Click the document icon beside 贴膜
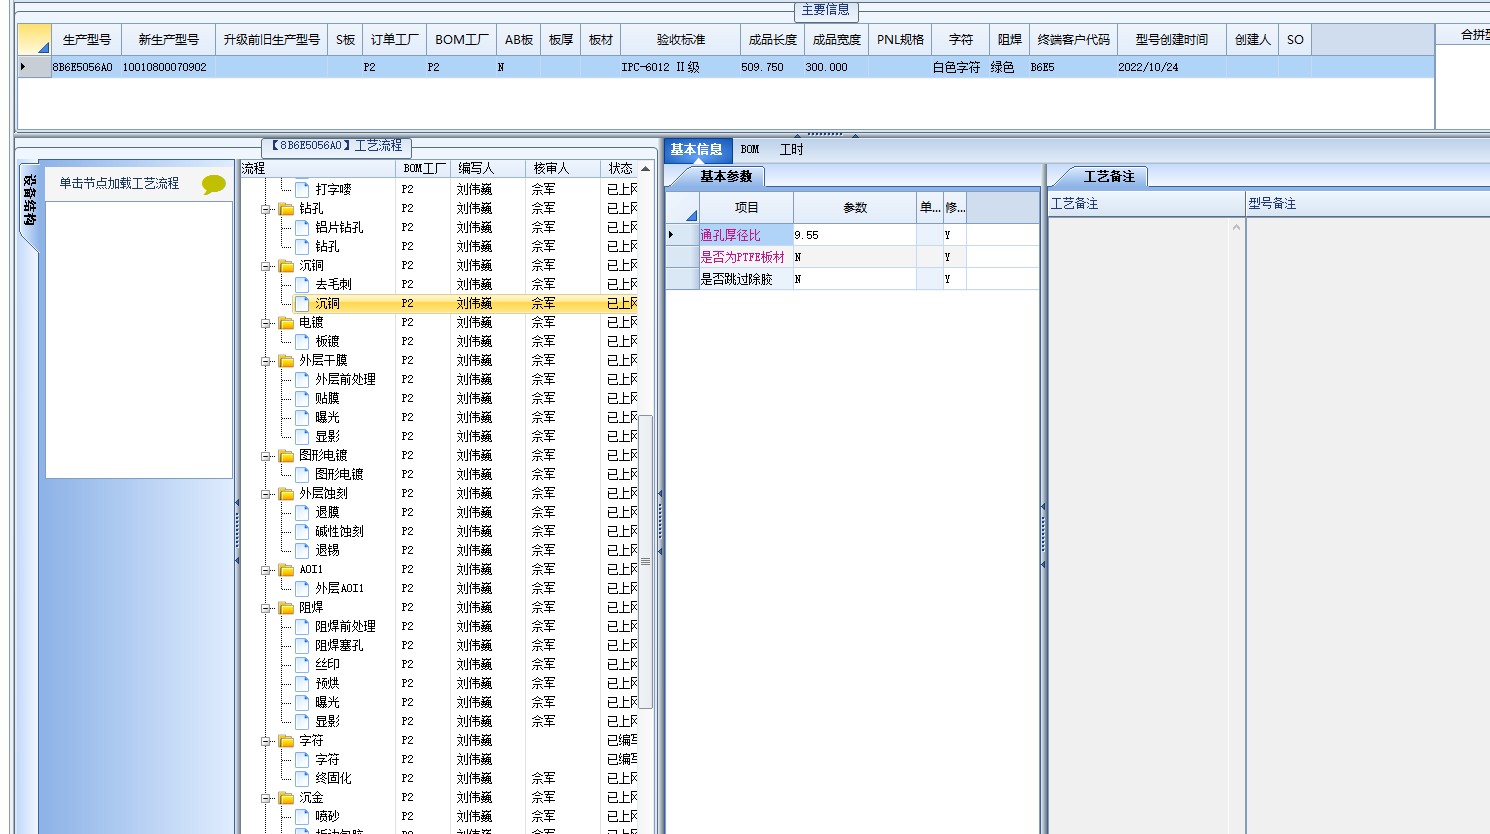 (x=302, y=398)
